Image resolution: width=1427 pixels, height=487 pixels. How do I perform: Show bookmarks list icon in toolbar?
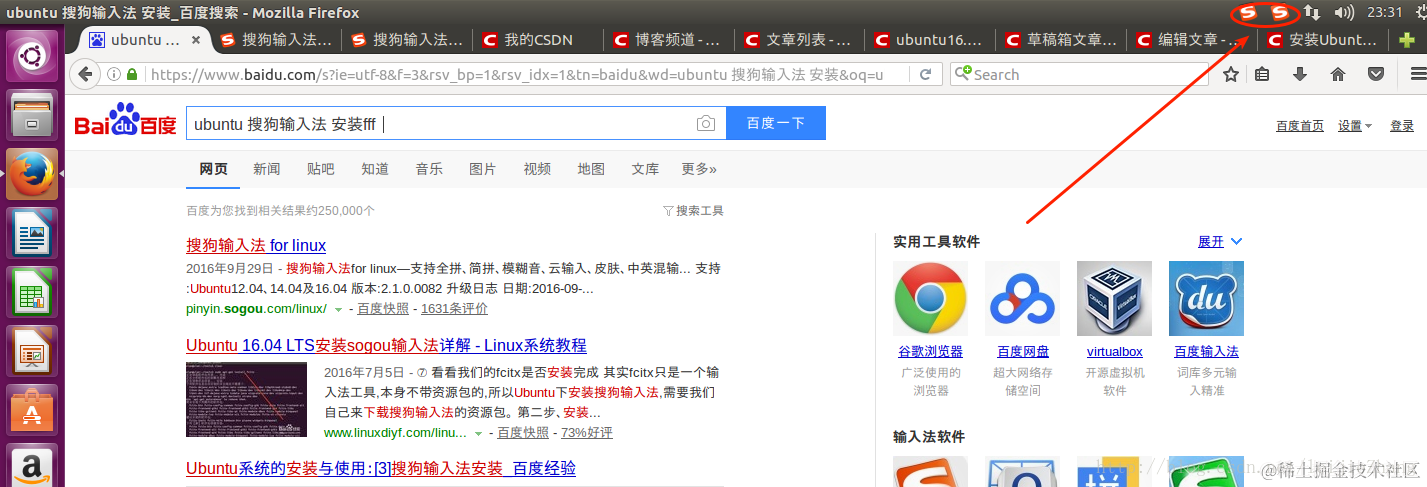1262,74
